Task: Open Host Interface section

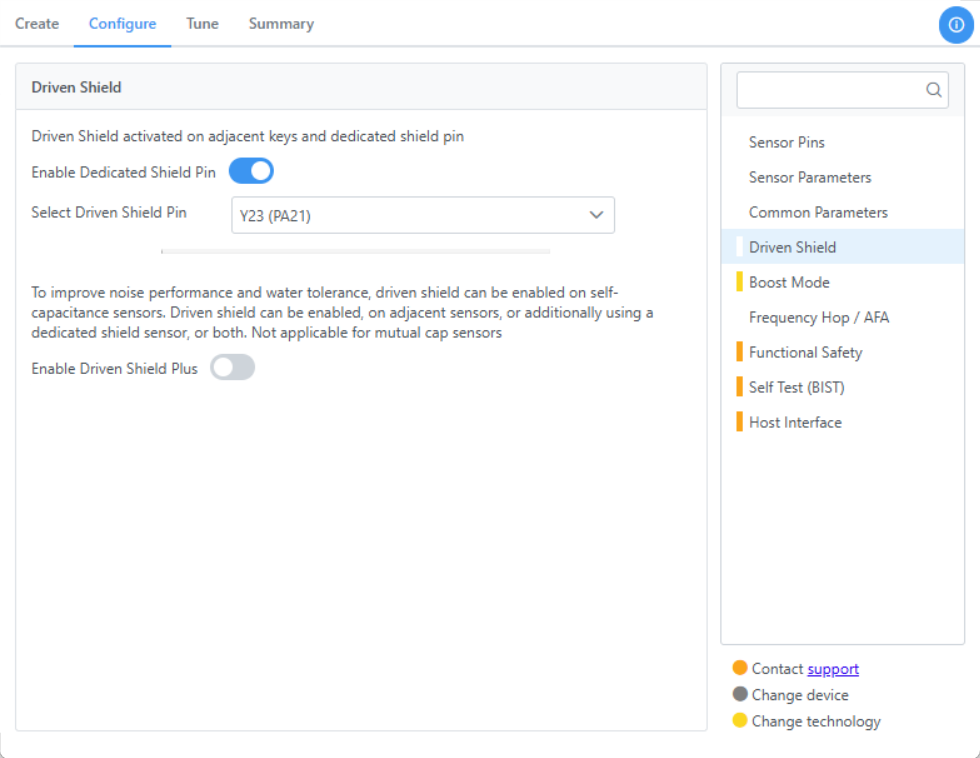Action: click(x=842, y=422)
